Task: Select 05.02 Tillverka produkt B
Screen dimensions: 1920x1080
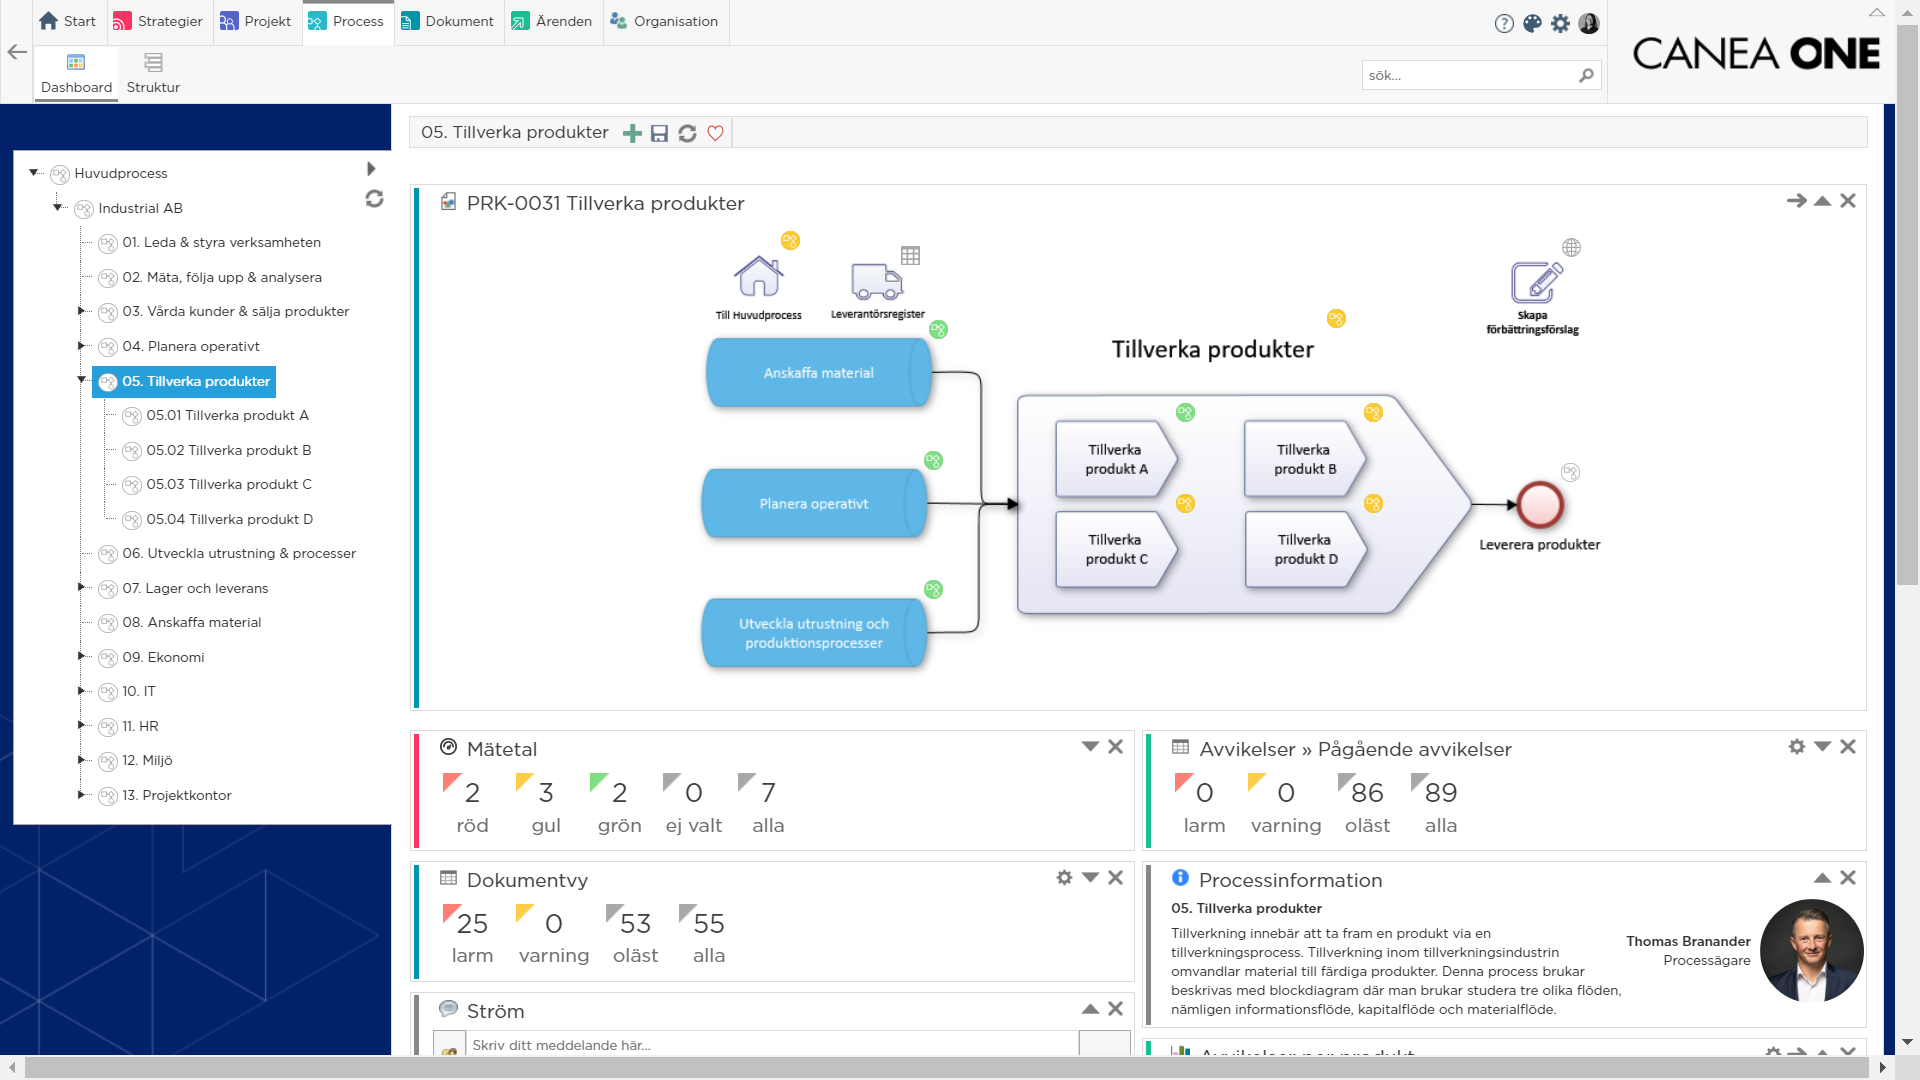Action: tap(228, 450)
